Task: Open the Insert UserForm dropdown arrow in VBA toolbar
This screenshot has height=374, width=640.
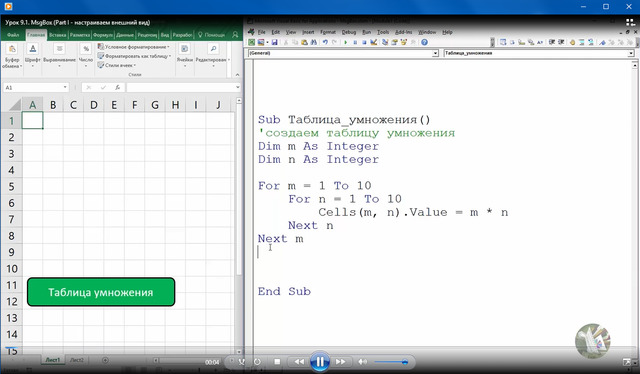Action: click(x=267, y=42)
